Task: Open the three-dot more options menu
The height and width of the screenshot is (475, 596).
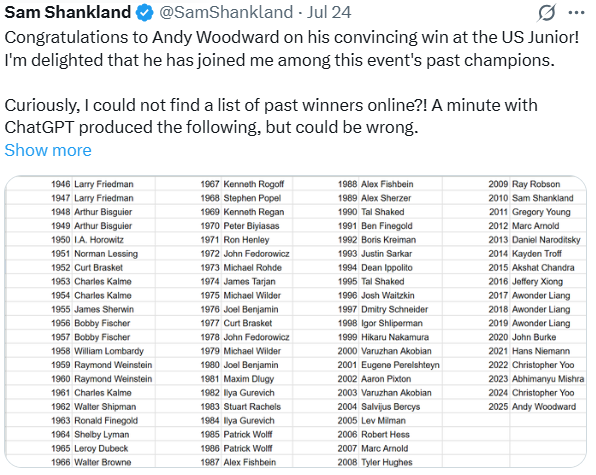Action: click(576, 13)
